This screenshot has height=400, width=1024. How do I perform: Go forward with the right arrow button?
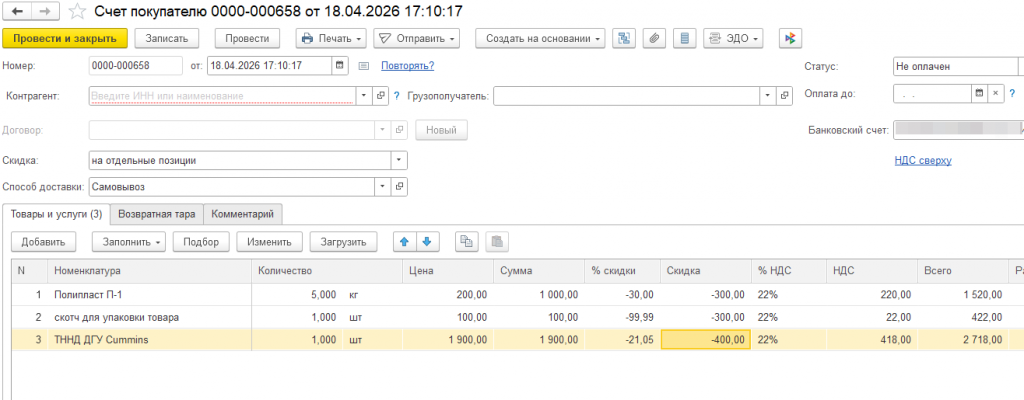pyautogui.click(x=45, y=11)
